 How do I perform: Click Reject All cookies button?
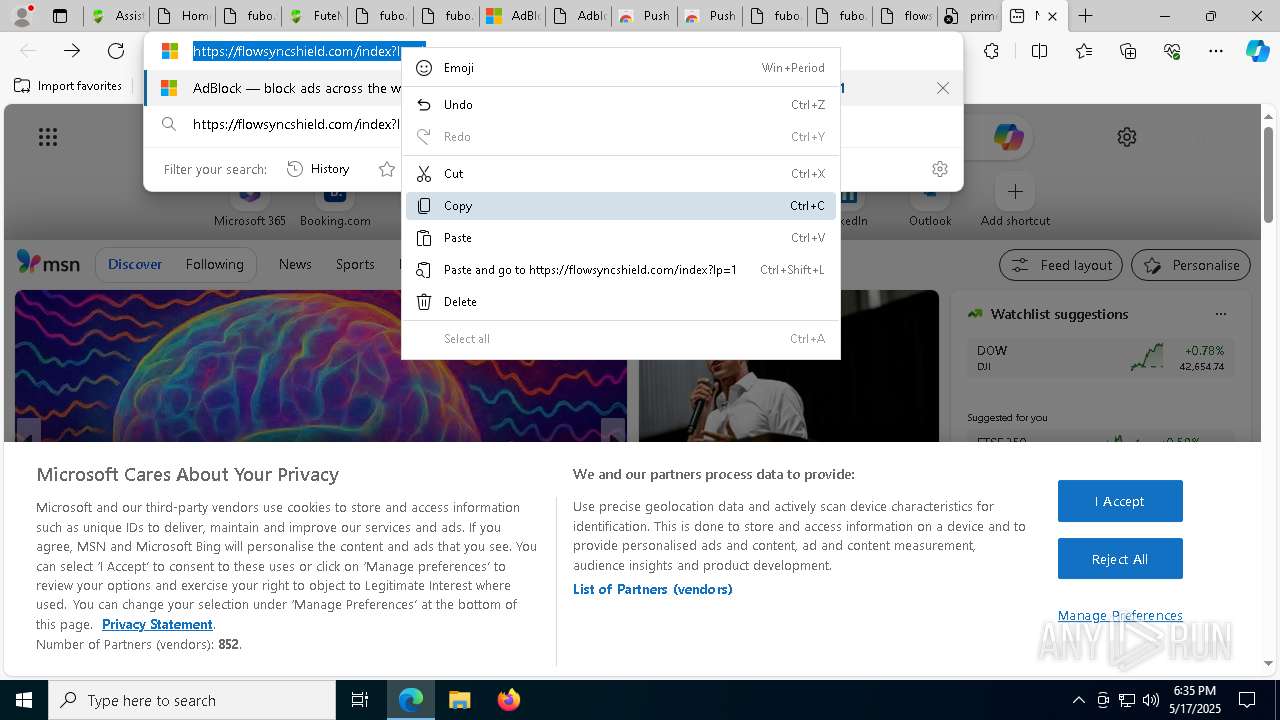[x=1120, y=559]
